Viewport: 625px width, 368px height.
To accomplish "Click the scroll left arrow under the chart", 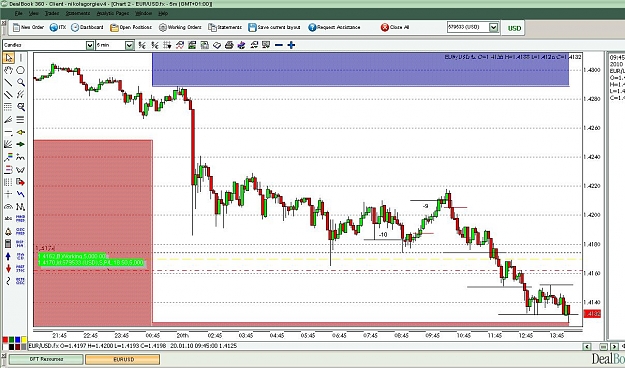I will tap(587, 346).
